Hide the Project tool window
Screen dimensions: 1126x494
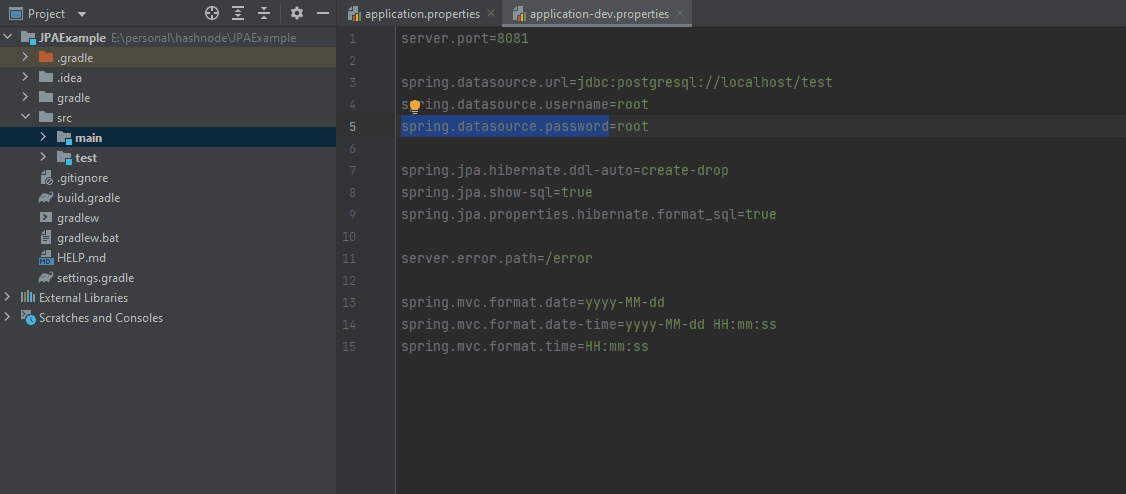(x=322, y=13)
